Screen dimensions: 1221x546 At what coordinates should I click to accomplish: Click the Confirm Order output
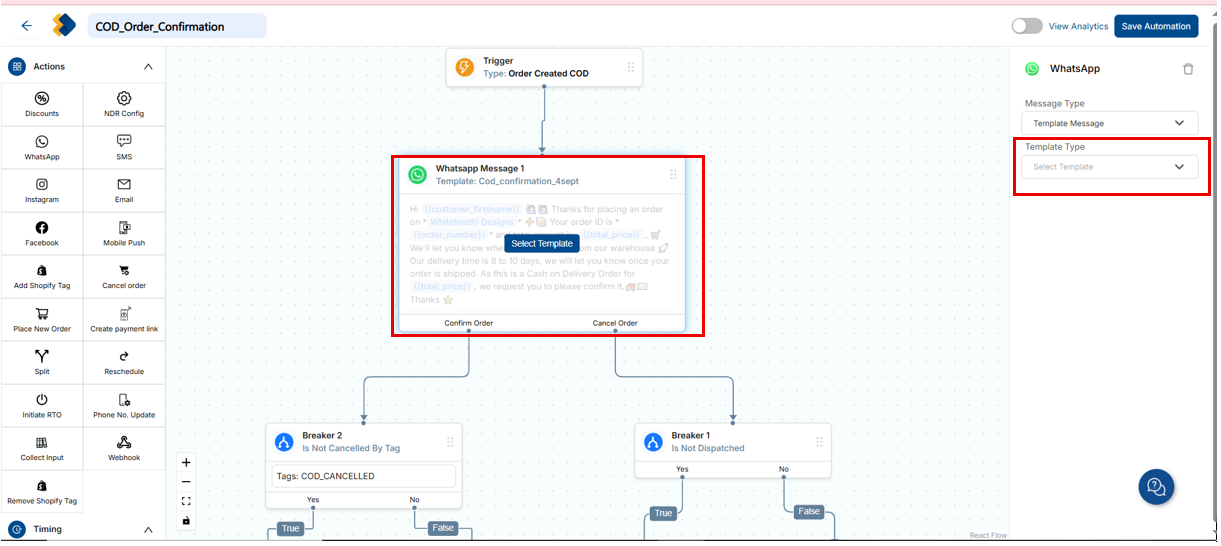469,323
